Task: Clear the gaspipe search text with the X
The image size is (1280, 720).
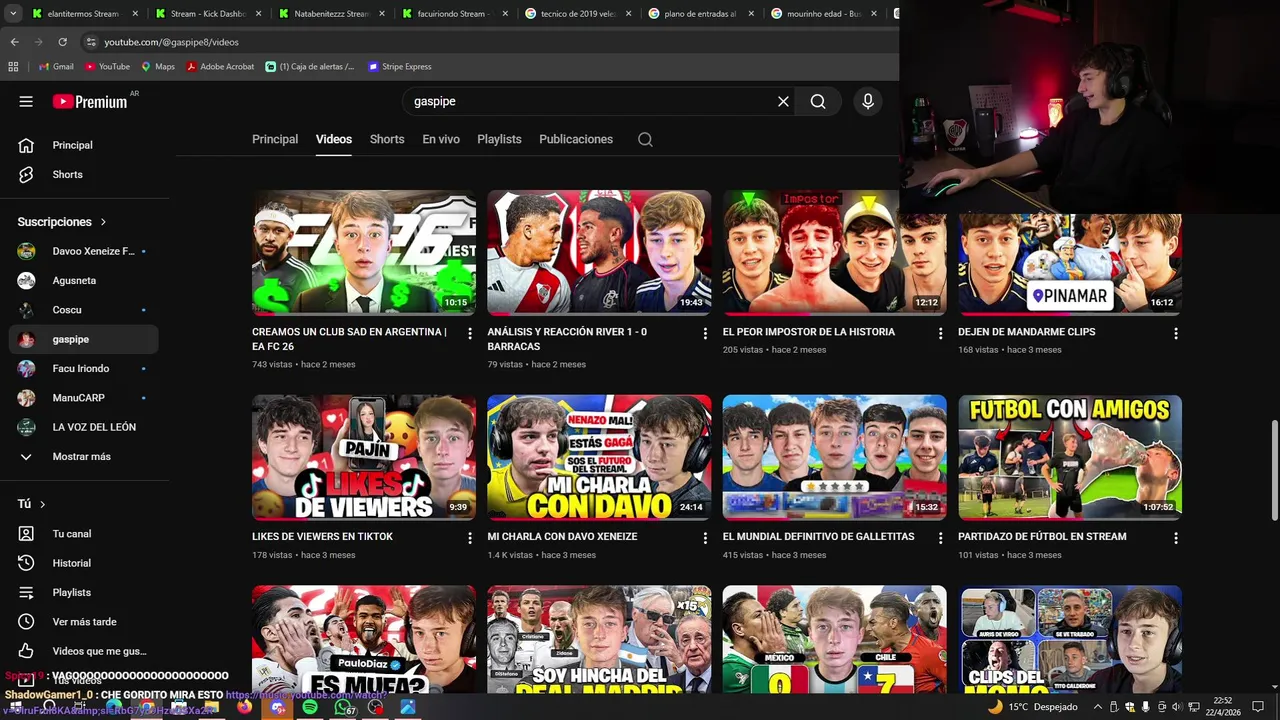Action: point(783,101)
